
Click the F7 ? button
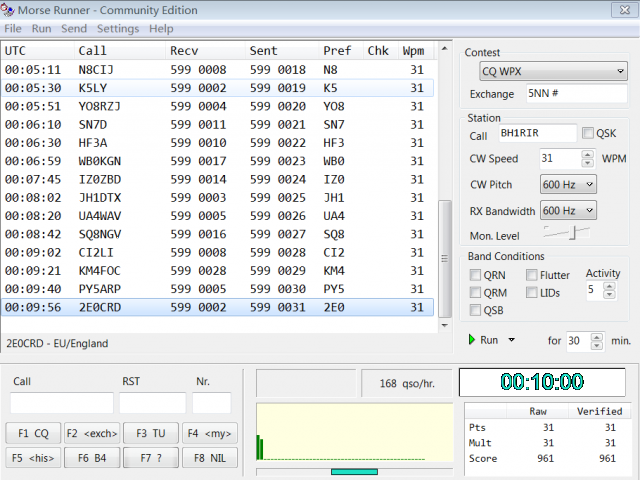pos(151,458)
